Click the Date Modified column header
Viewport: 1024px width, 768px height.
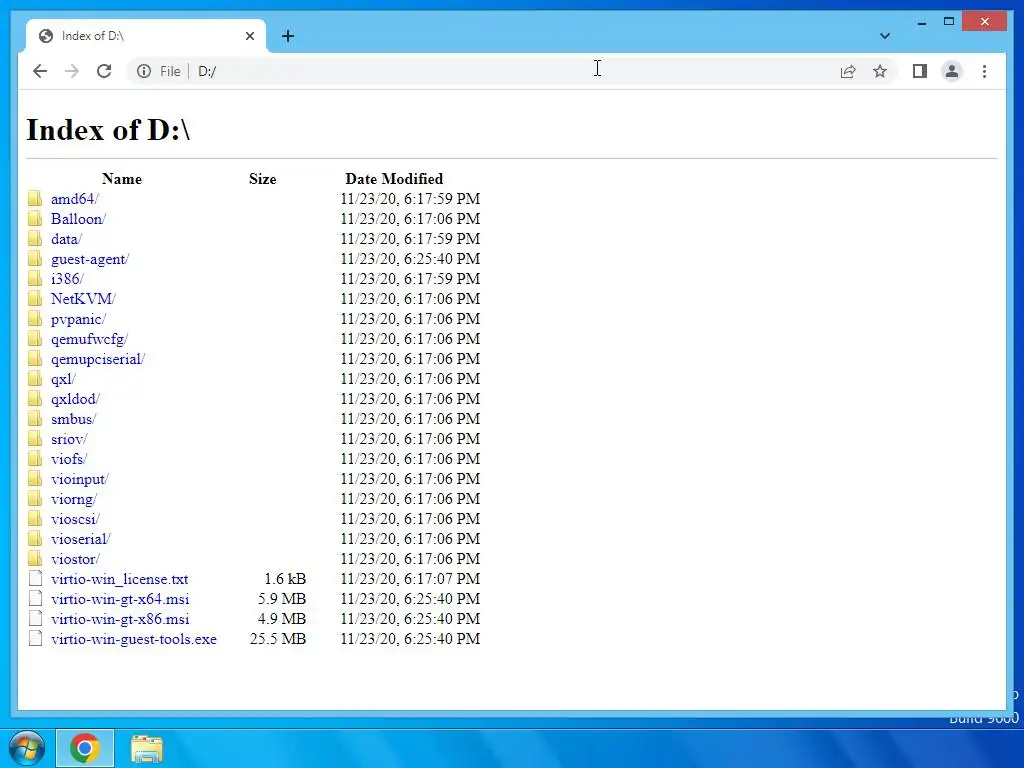pos(394,179)
